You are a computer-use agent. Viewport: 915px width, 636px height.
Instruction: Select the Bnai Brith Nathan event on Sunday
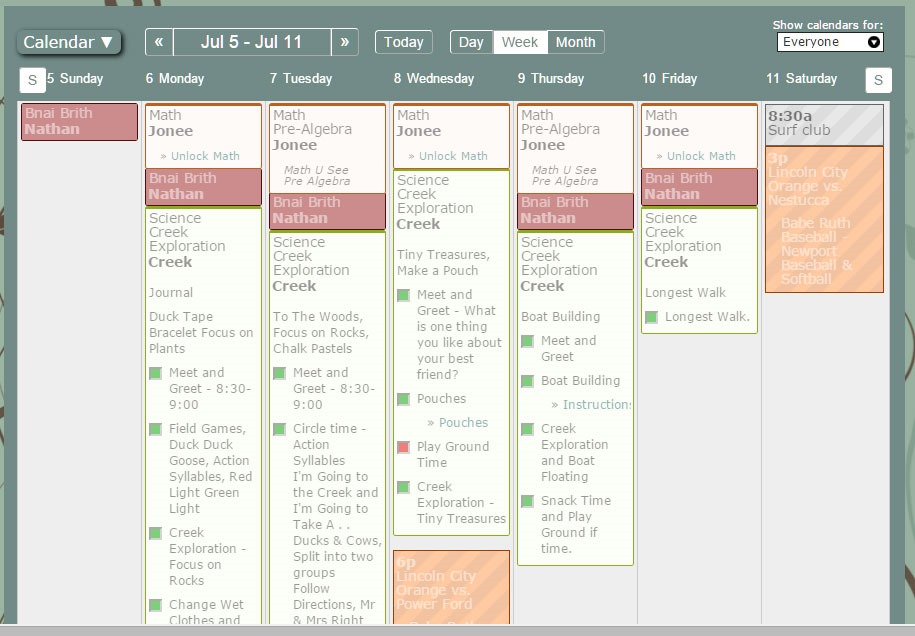pyautogui.click(x=79, y=121)
